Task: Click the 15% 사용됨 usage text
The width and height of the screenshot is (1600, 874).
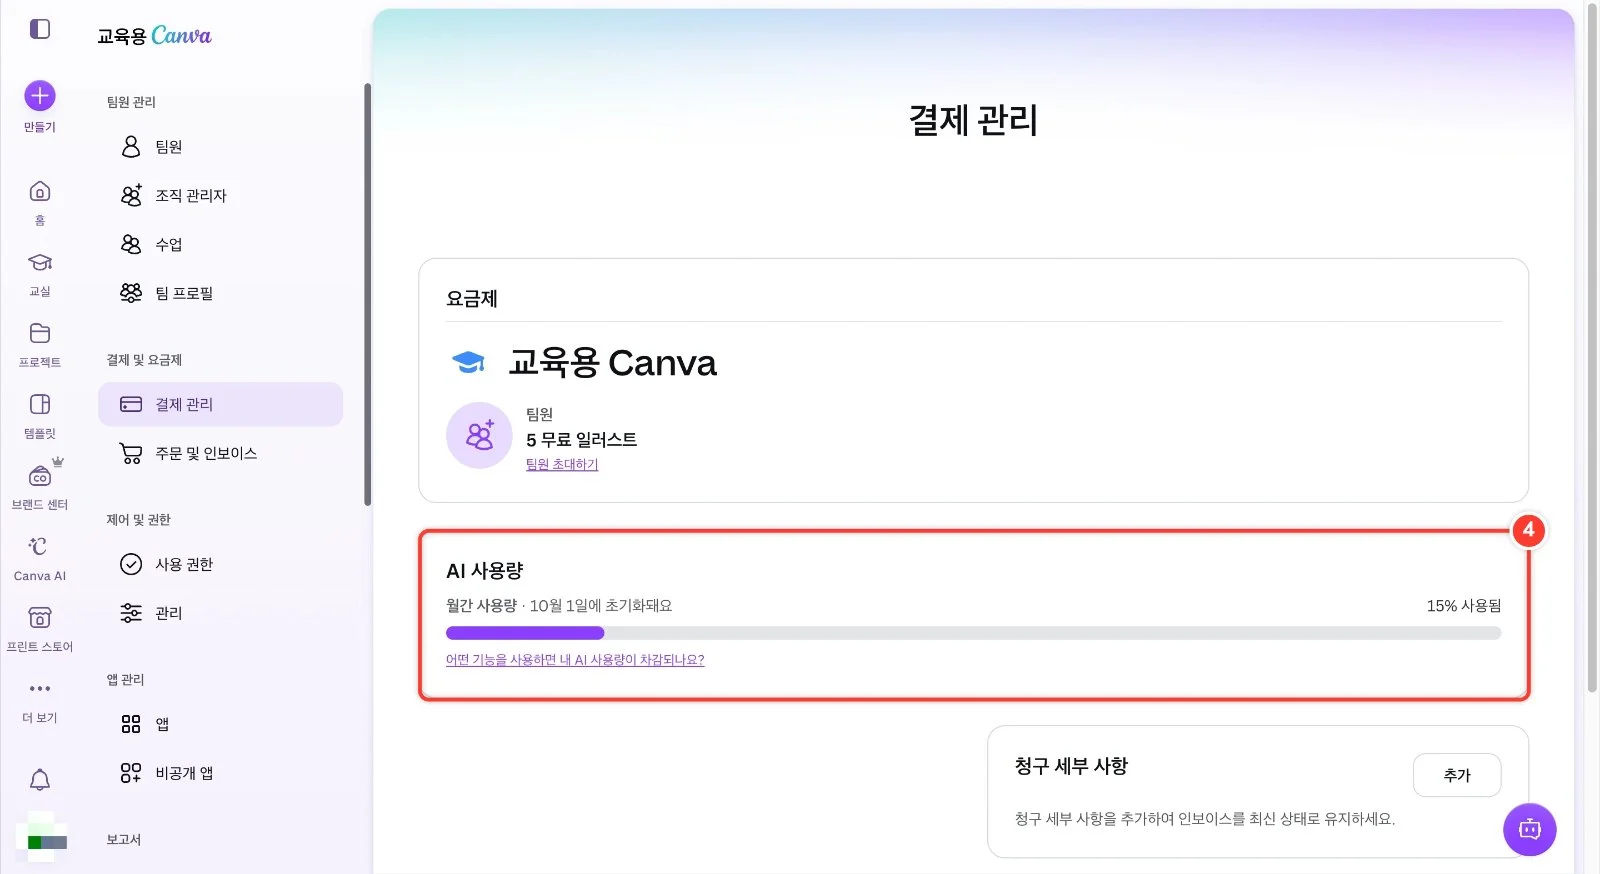Action: click(x=1464, y=606)
